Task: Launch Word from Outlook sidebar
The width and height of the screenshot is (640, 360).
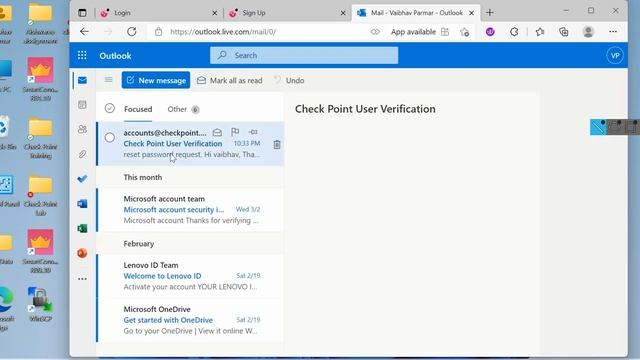Action: [x=82, y=203]
